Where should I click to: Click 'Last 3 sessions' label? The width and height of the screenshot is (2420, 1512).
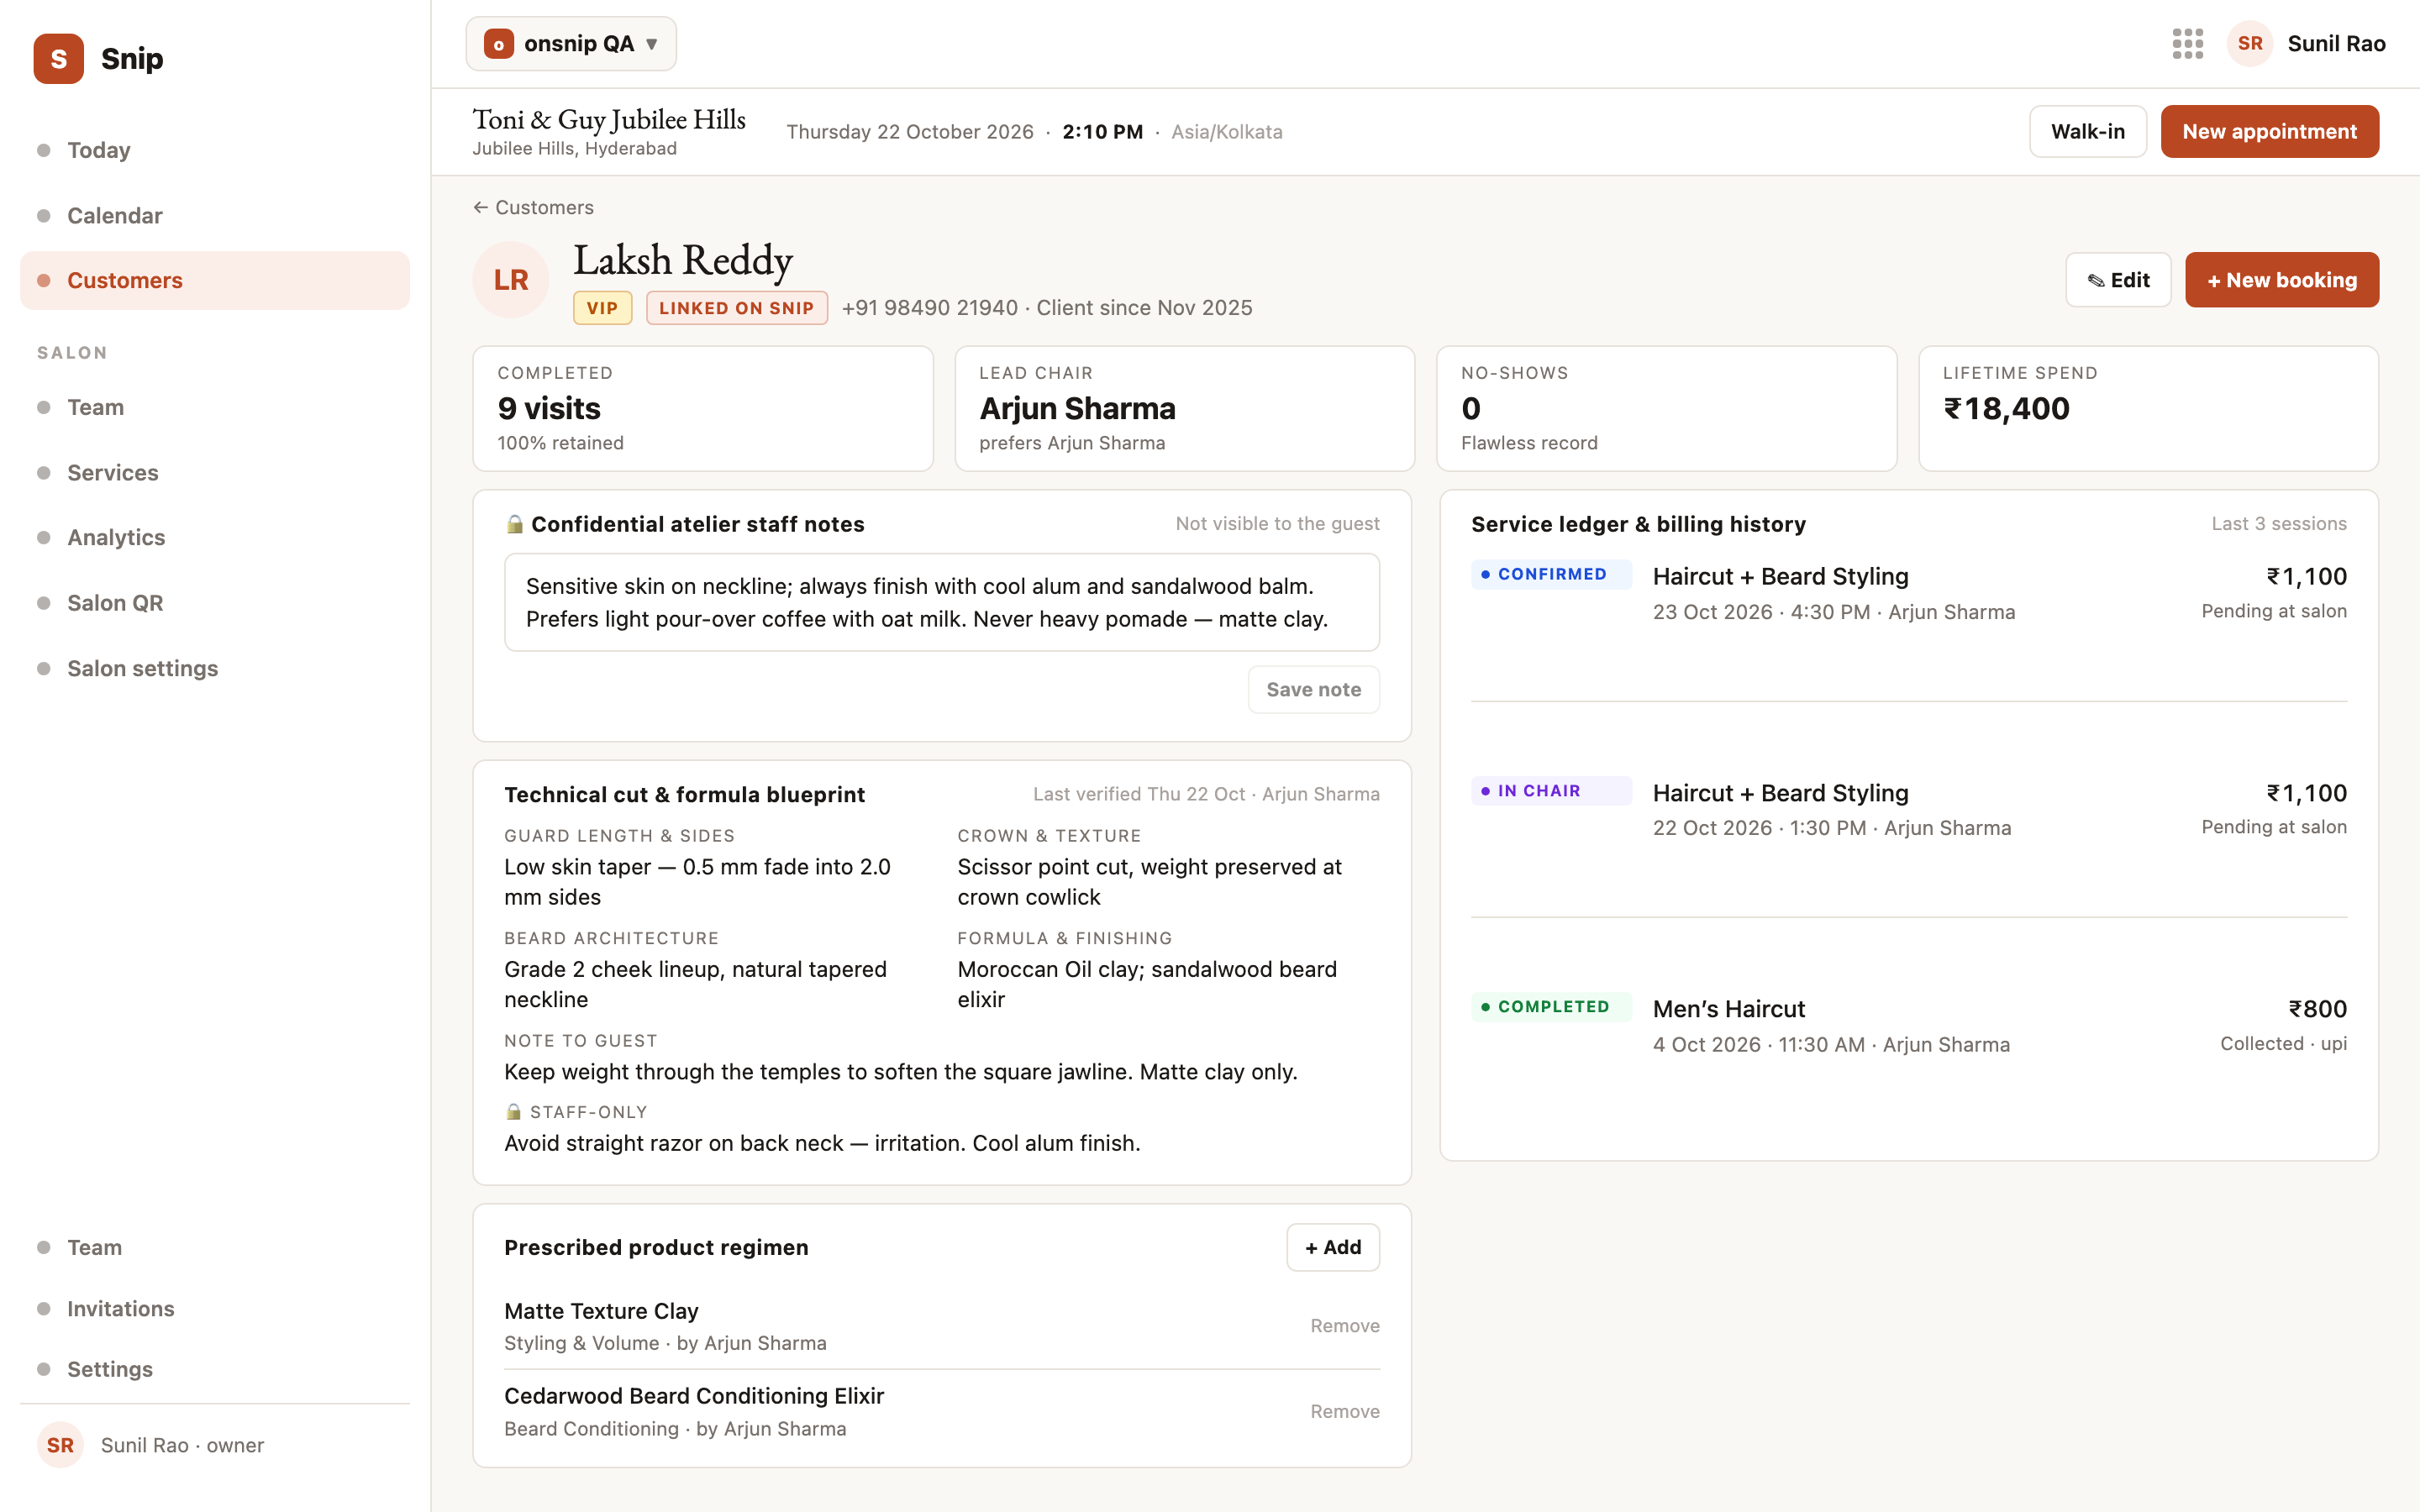(x=2279, y=524)
